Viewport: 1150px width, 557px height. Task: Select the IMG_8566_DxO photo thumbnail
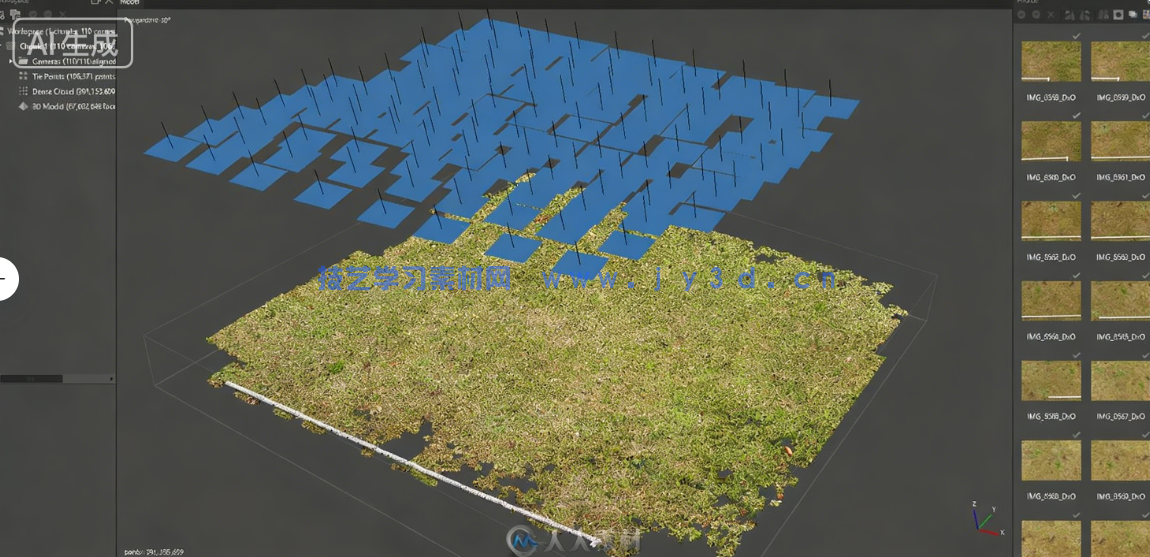[x=1050, y=380]
